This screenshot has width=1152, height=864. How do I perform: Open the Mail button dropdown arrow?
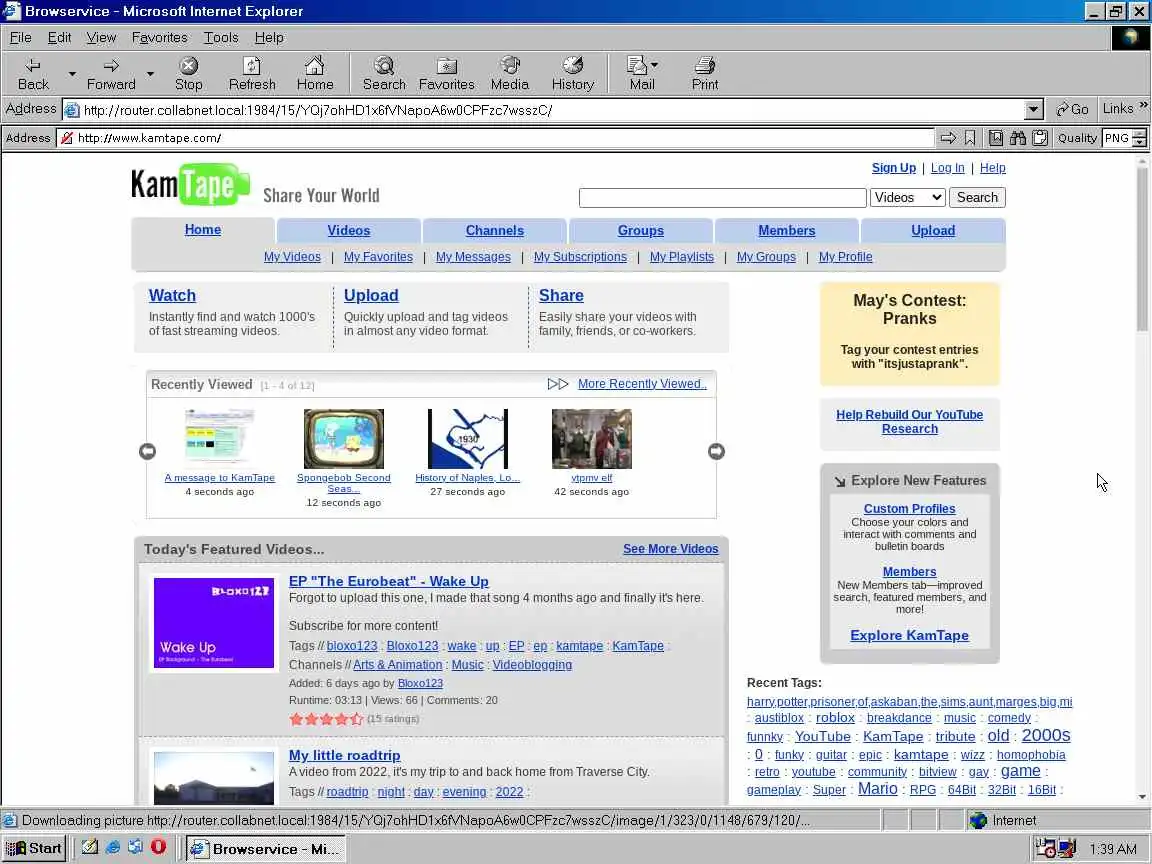(654, 65)
